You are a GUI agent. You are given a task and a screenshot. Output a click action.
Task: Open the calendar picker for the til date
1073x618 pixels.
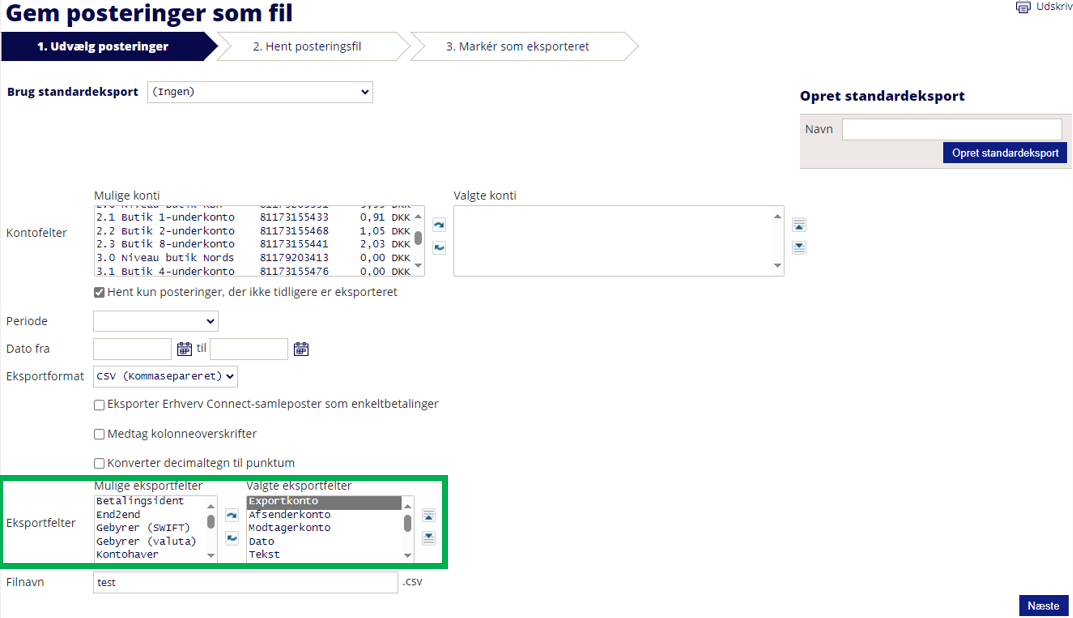pos(301,349)
